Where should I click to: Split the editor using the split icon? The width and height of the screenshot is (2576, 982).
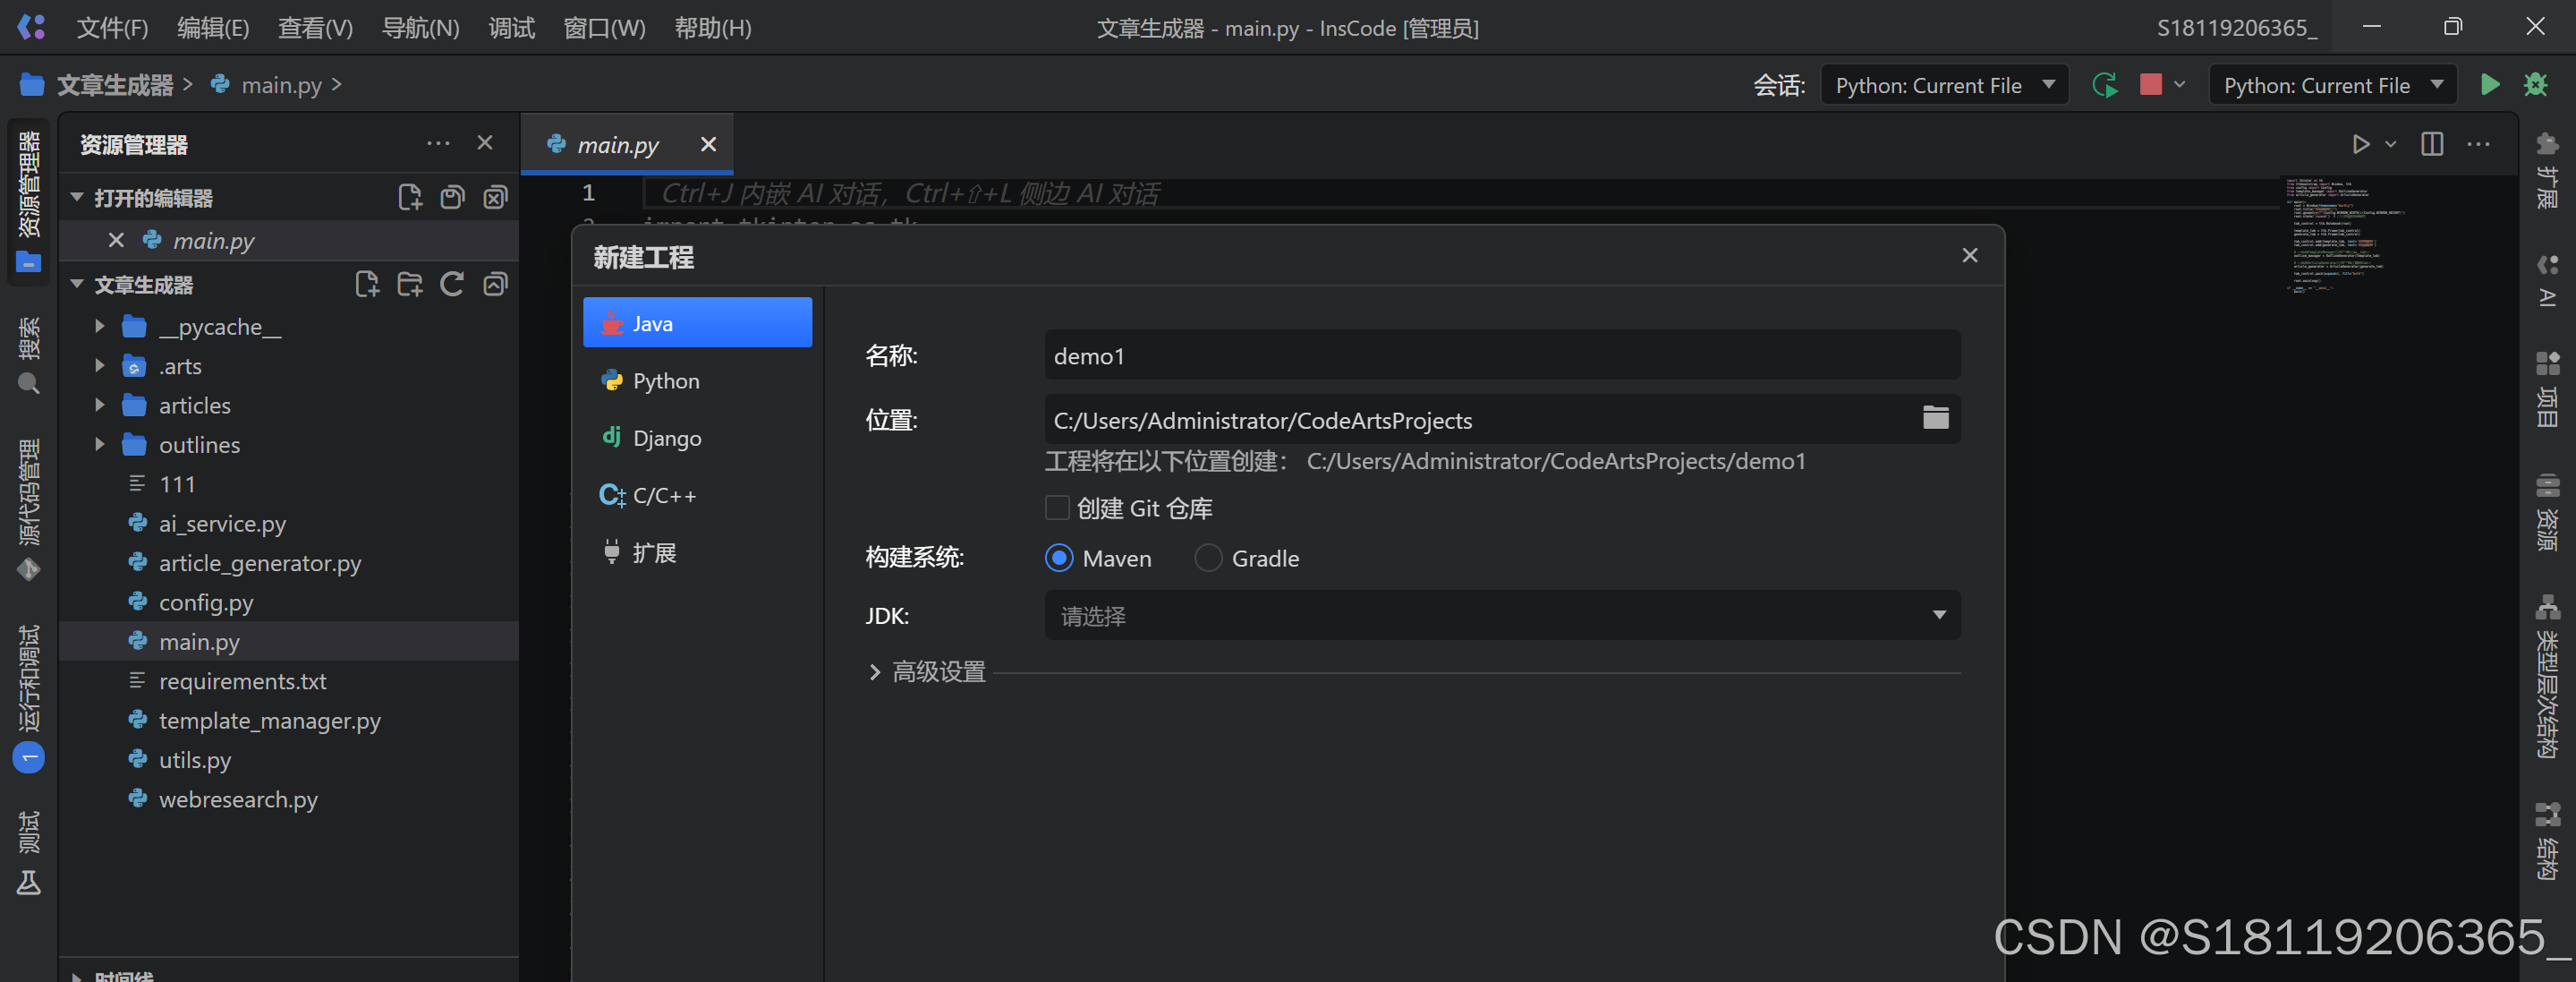pyautogui.click(x=2432, y=144)
